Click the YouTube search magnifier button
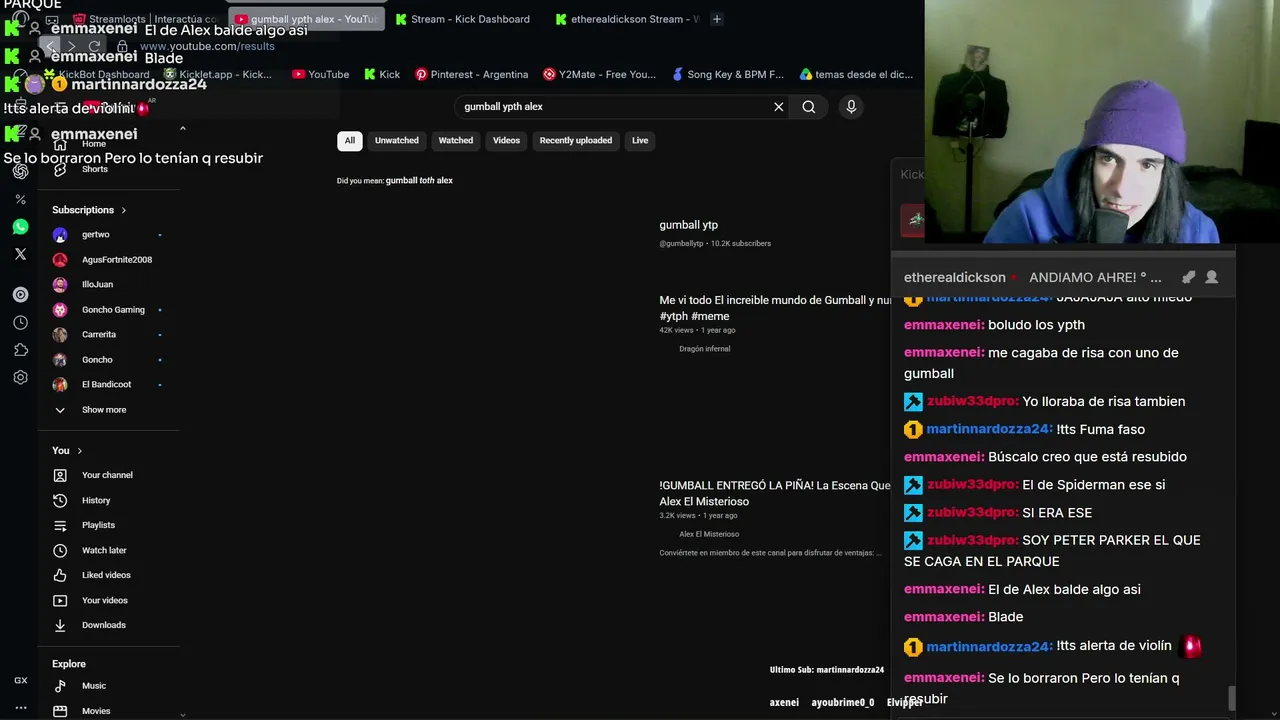 [809, 107]
